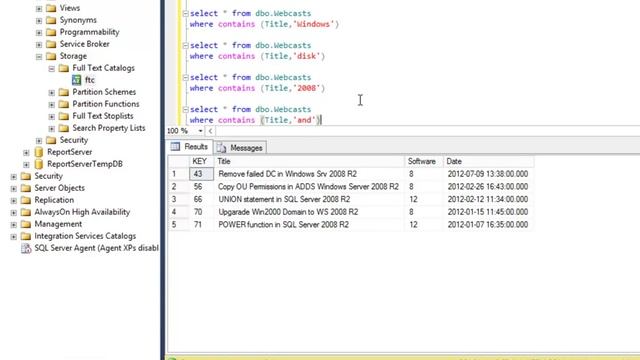Click the KEY column header
Image resolution: width=640 pixels, height=360 pixels.
[x=201, y=161]
